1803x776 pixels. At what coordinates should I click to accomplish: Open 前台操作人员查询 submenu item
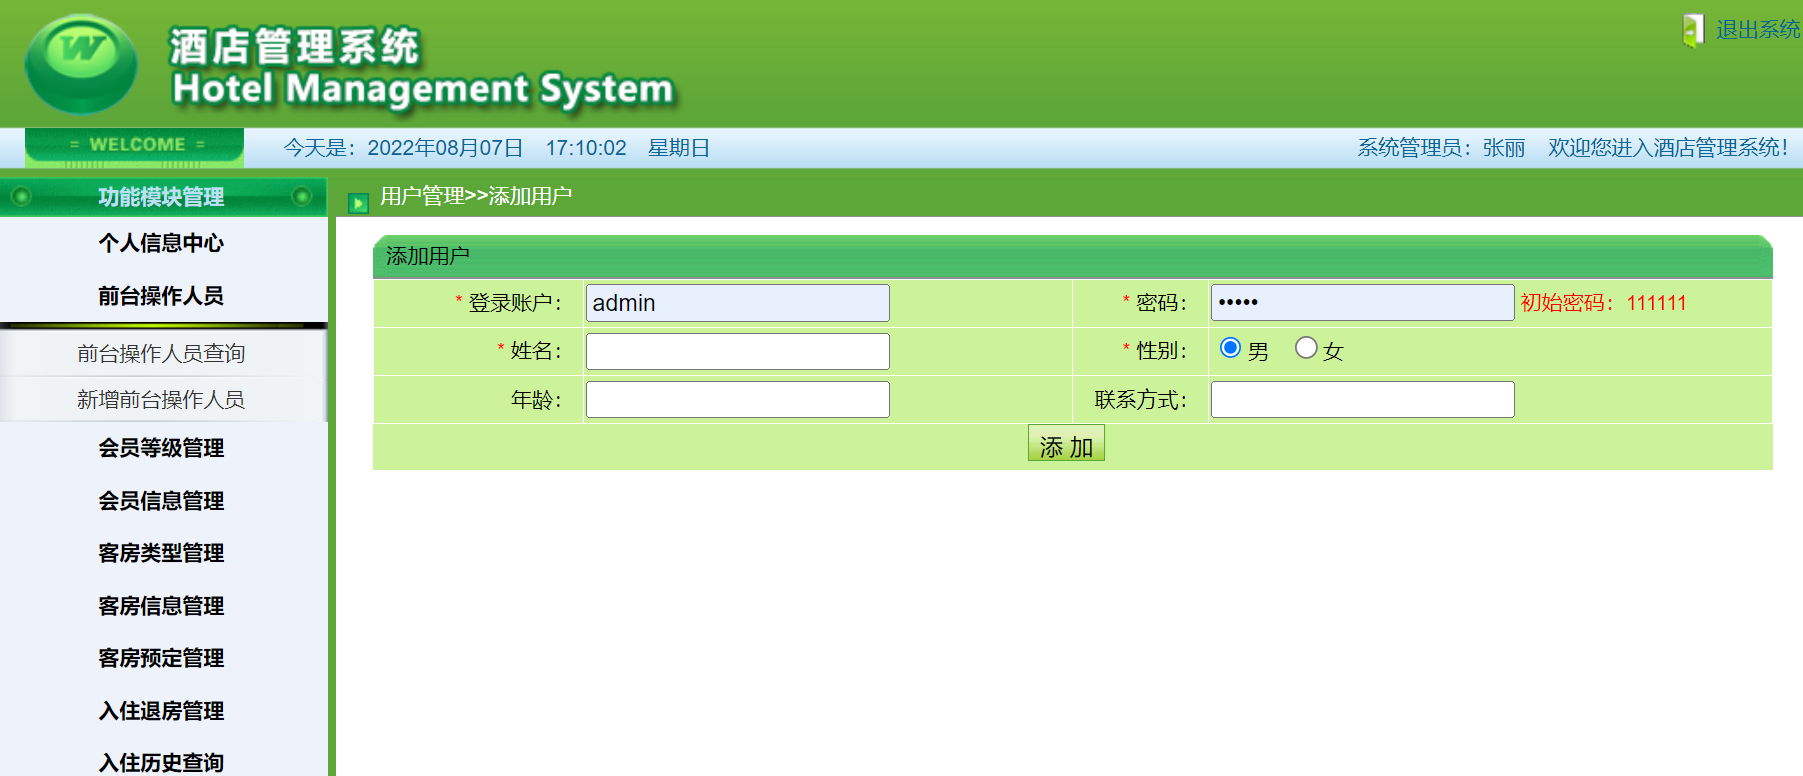[161, 353]
